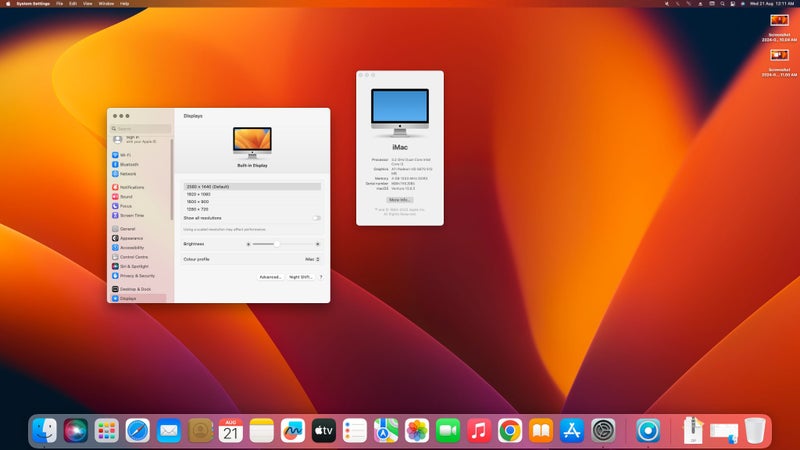Screen dimensions: 800x450
Task: Click the settings Search field
Action: [141, 129]
